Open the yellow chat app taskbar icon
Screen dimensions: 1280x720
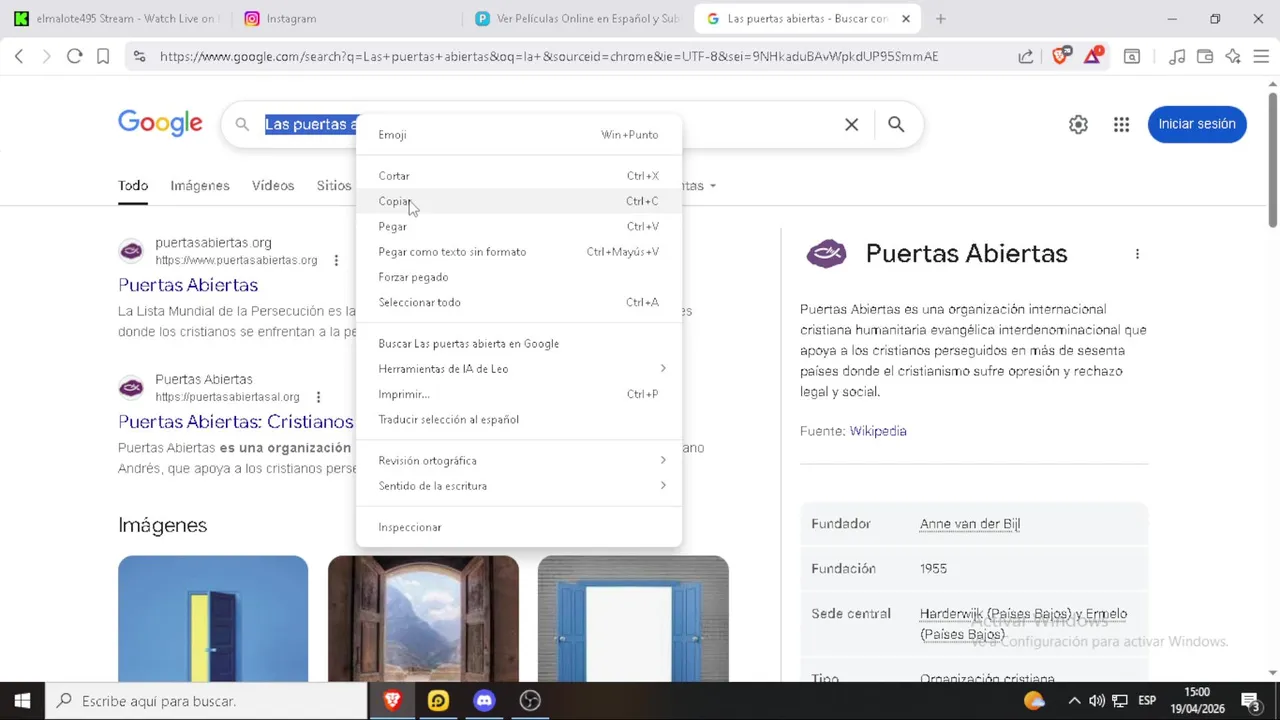(x=438, y=701)
